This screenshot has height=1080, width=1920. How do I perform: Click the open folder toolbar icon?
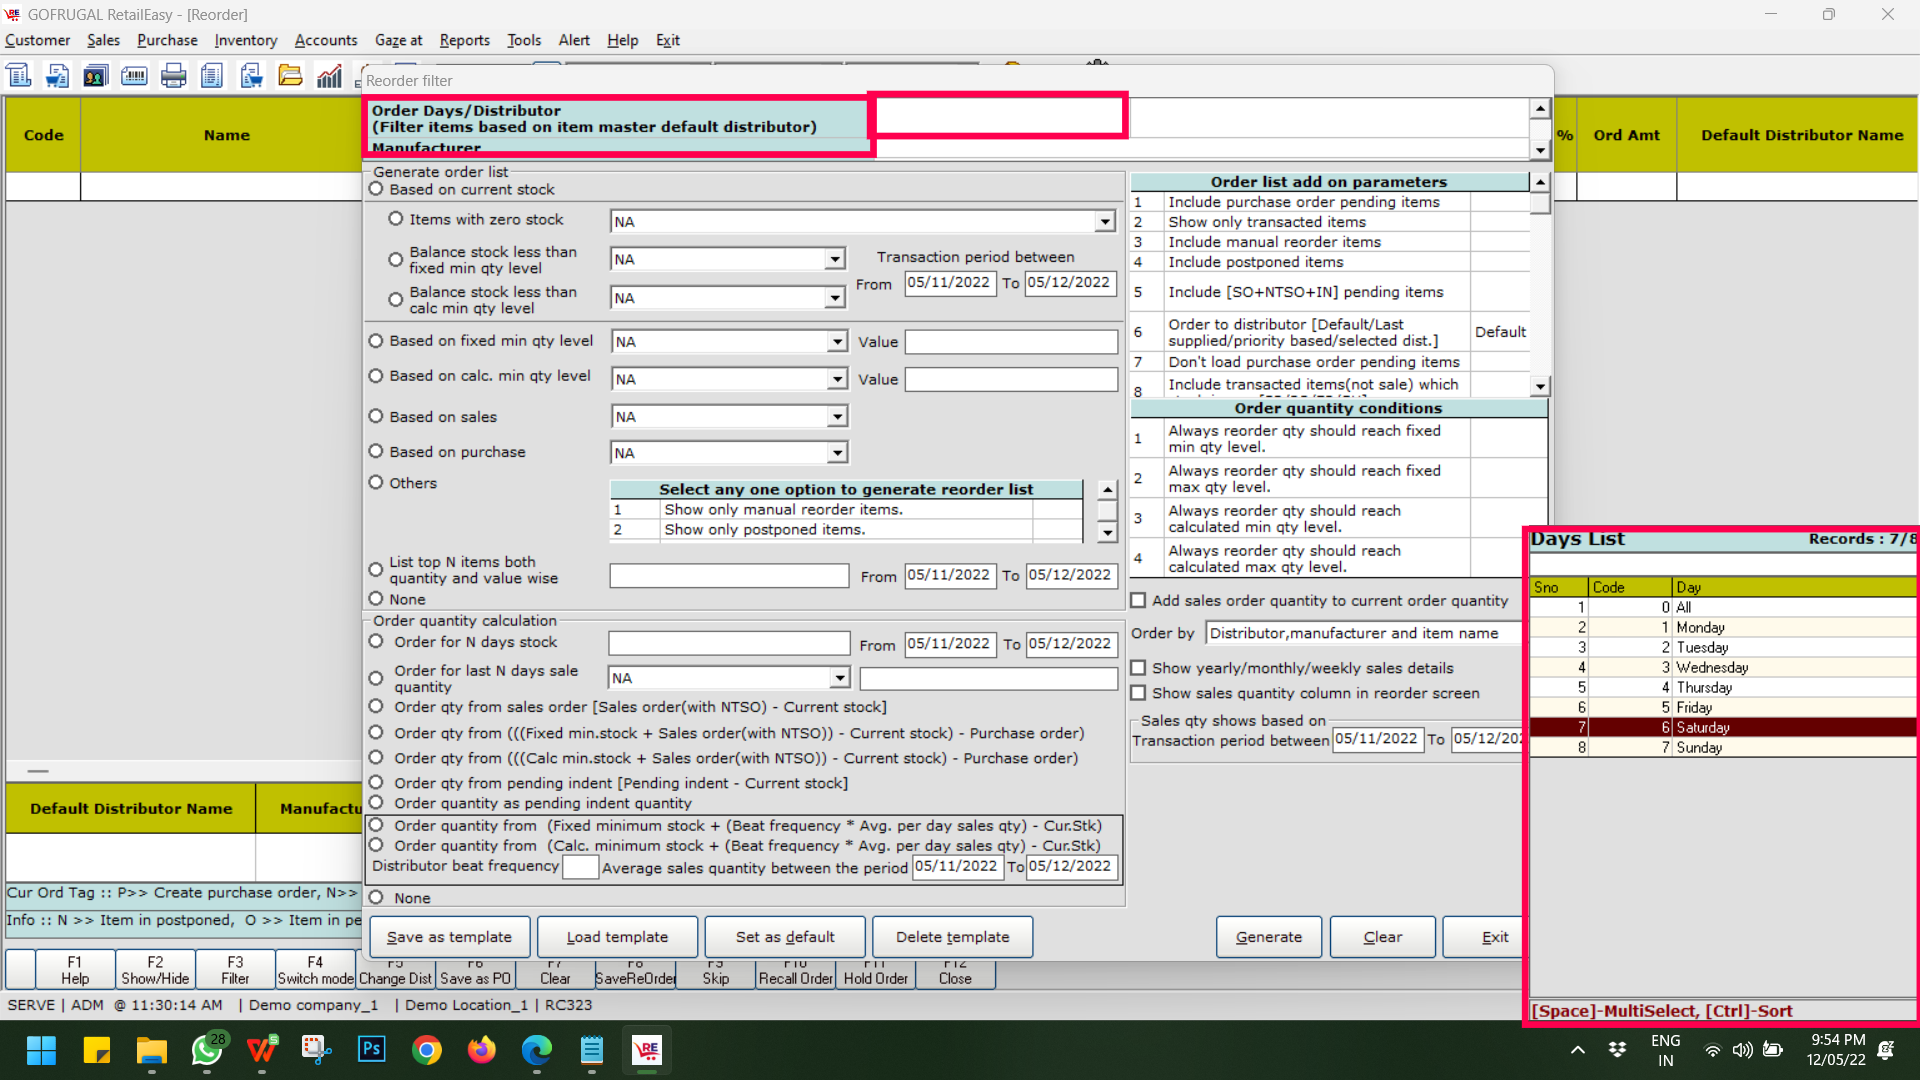coord(290,76)
